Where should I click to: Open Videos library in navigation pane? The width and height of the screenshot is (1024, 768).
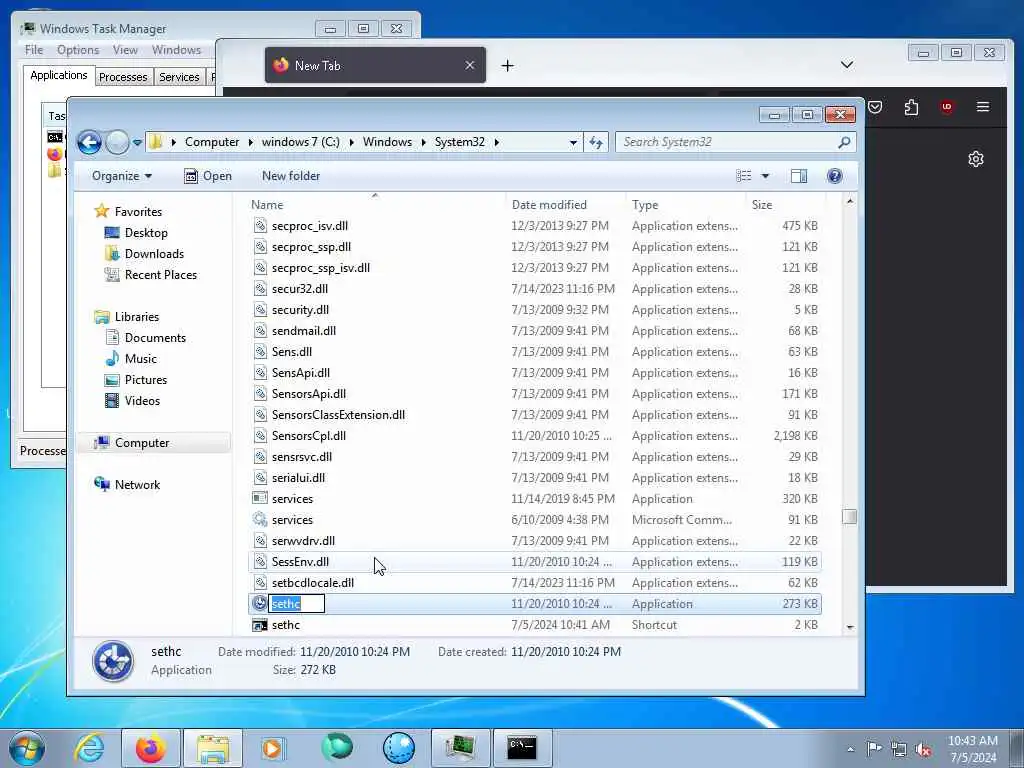point(142,400)
